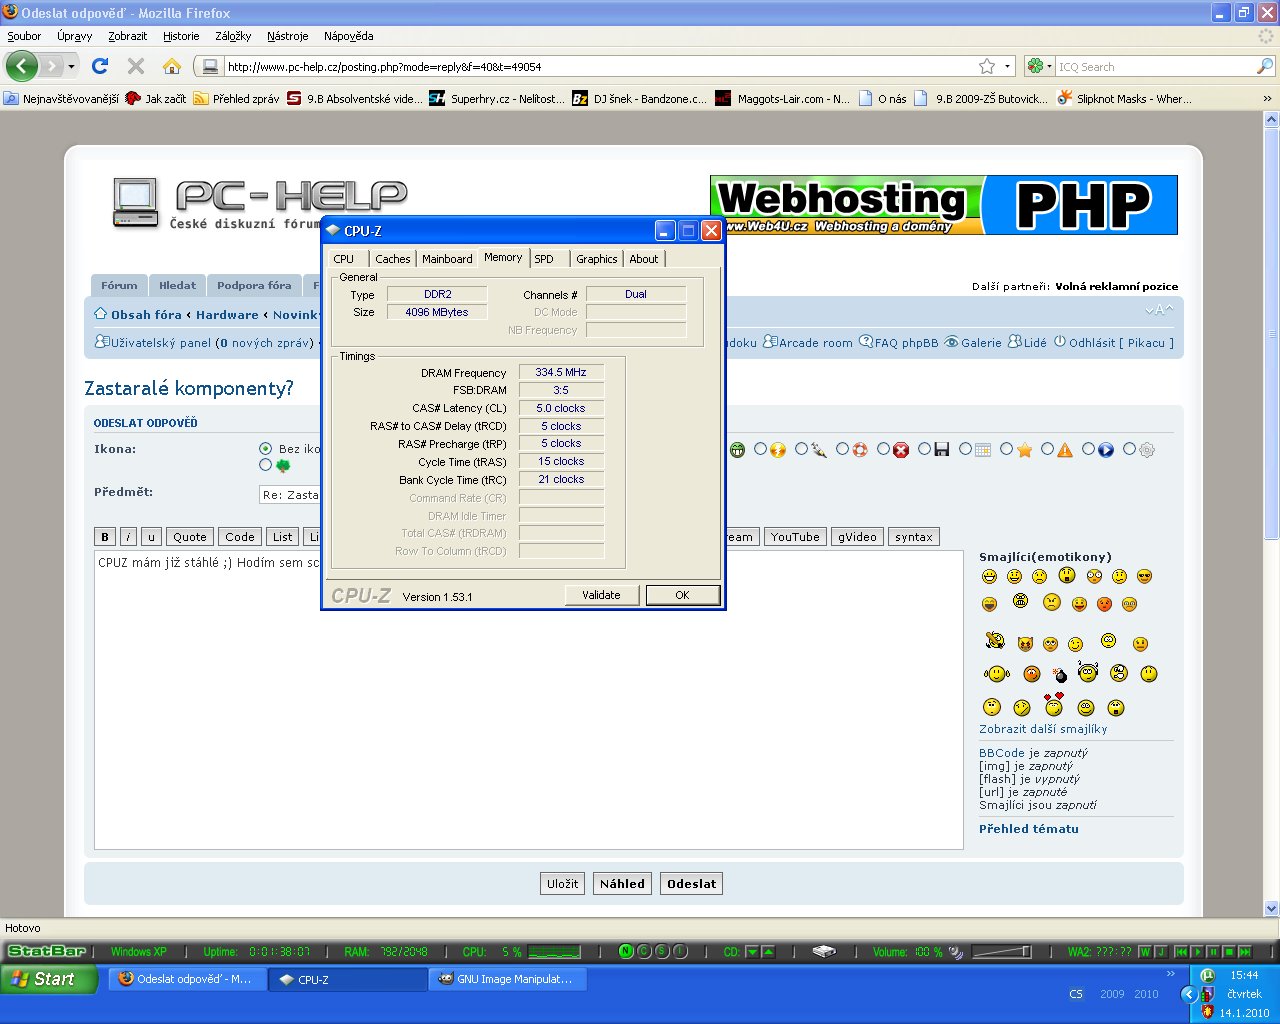This screenshot has width=1280, height=1024.
Task: Open 'Zobrazit další smajlíky' link
Action: [1043, 729]
